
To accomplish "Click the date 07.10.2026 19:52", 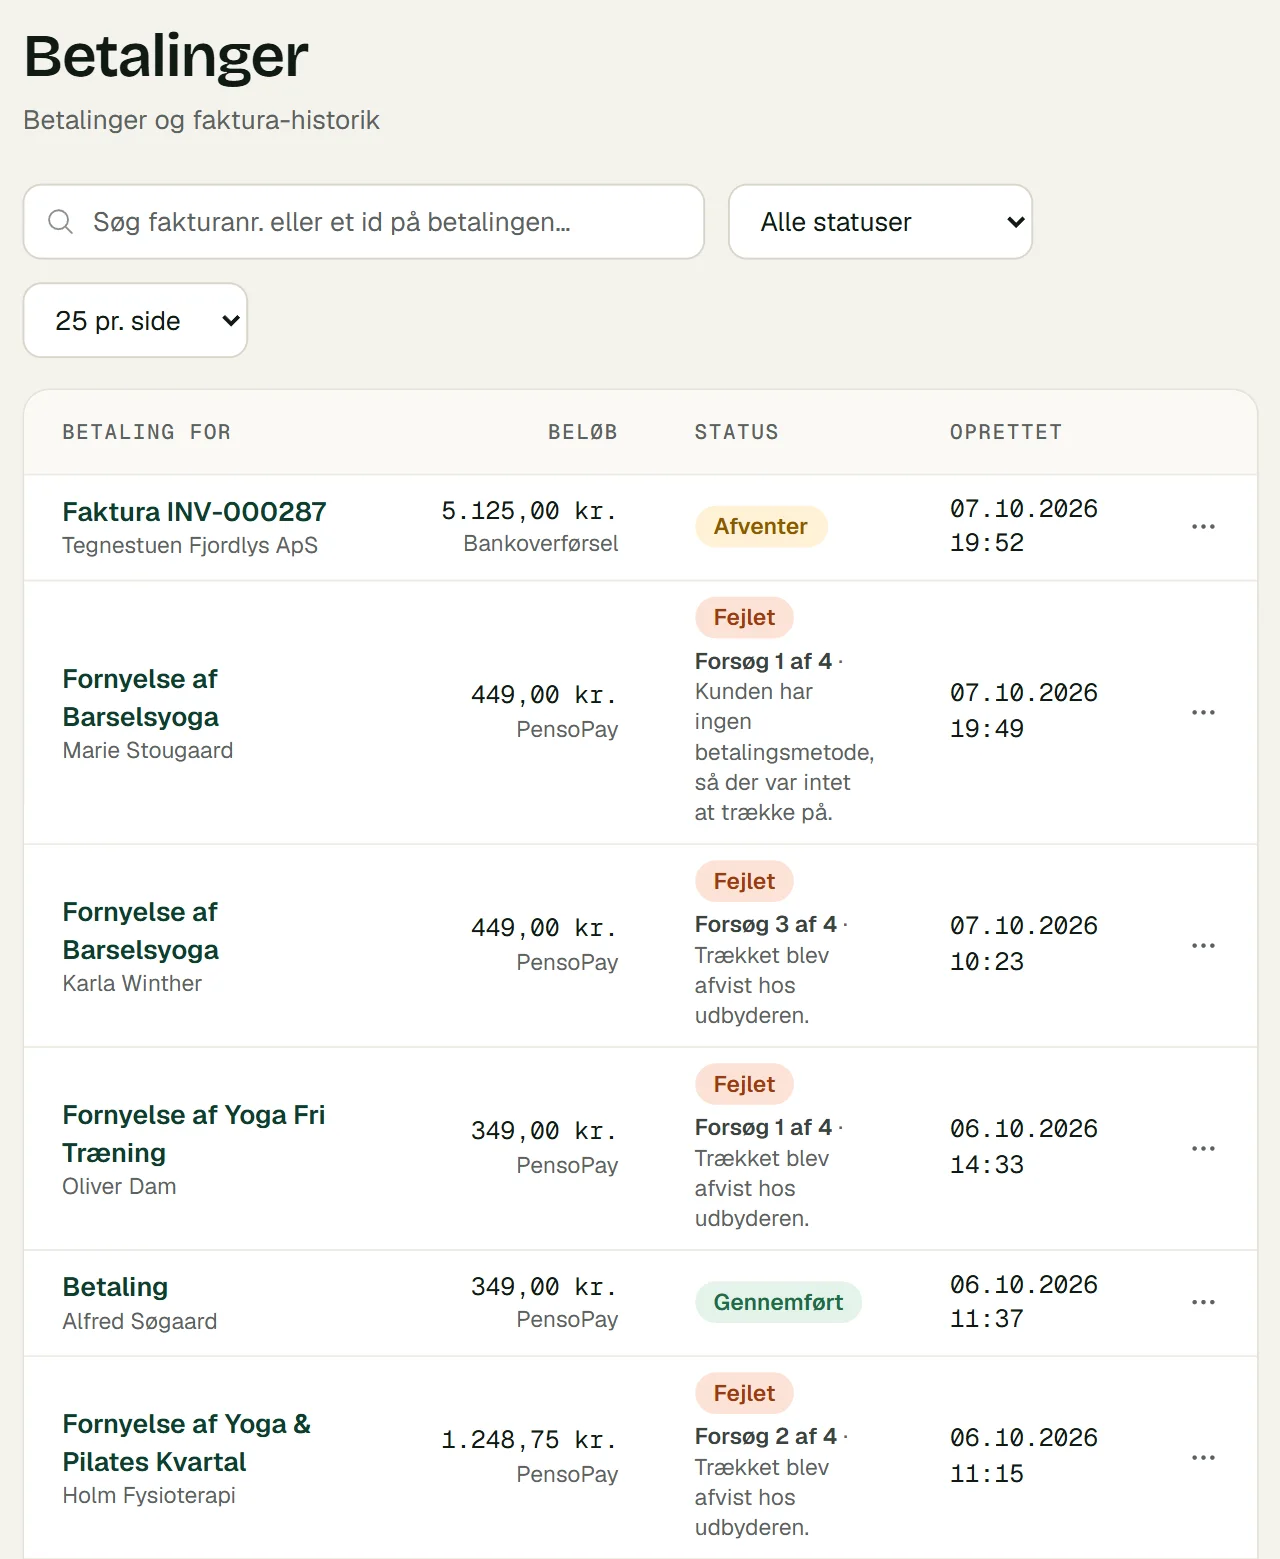I will pyautogui.click(x=1024, y=526).
